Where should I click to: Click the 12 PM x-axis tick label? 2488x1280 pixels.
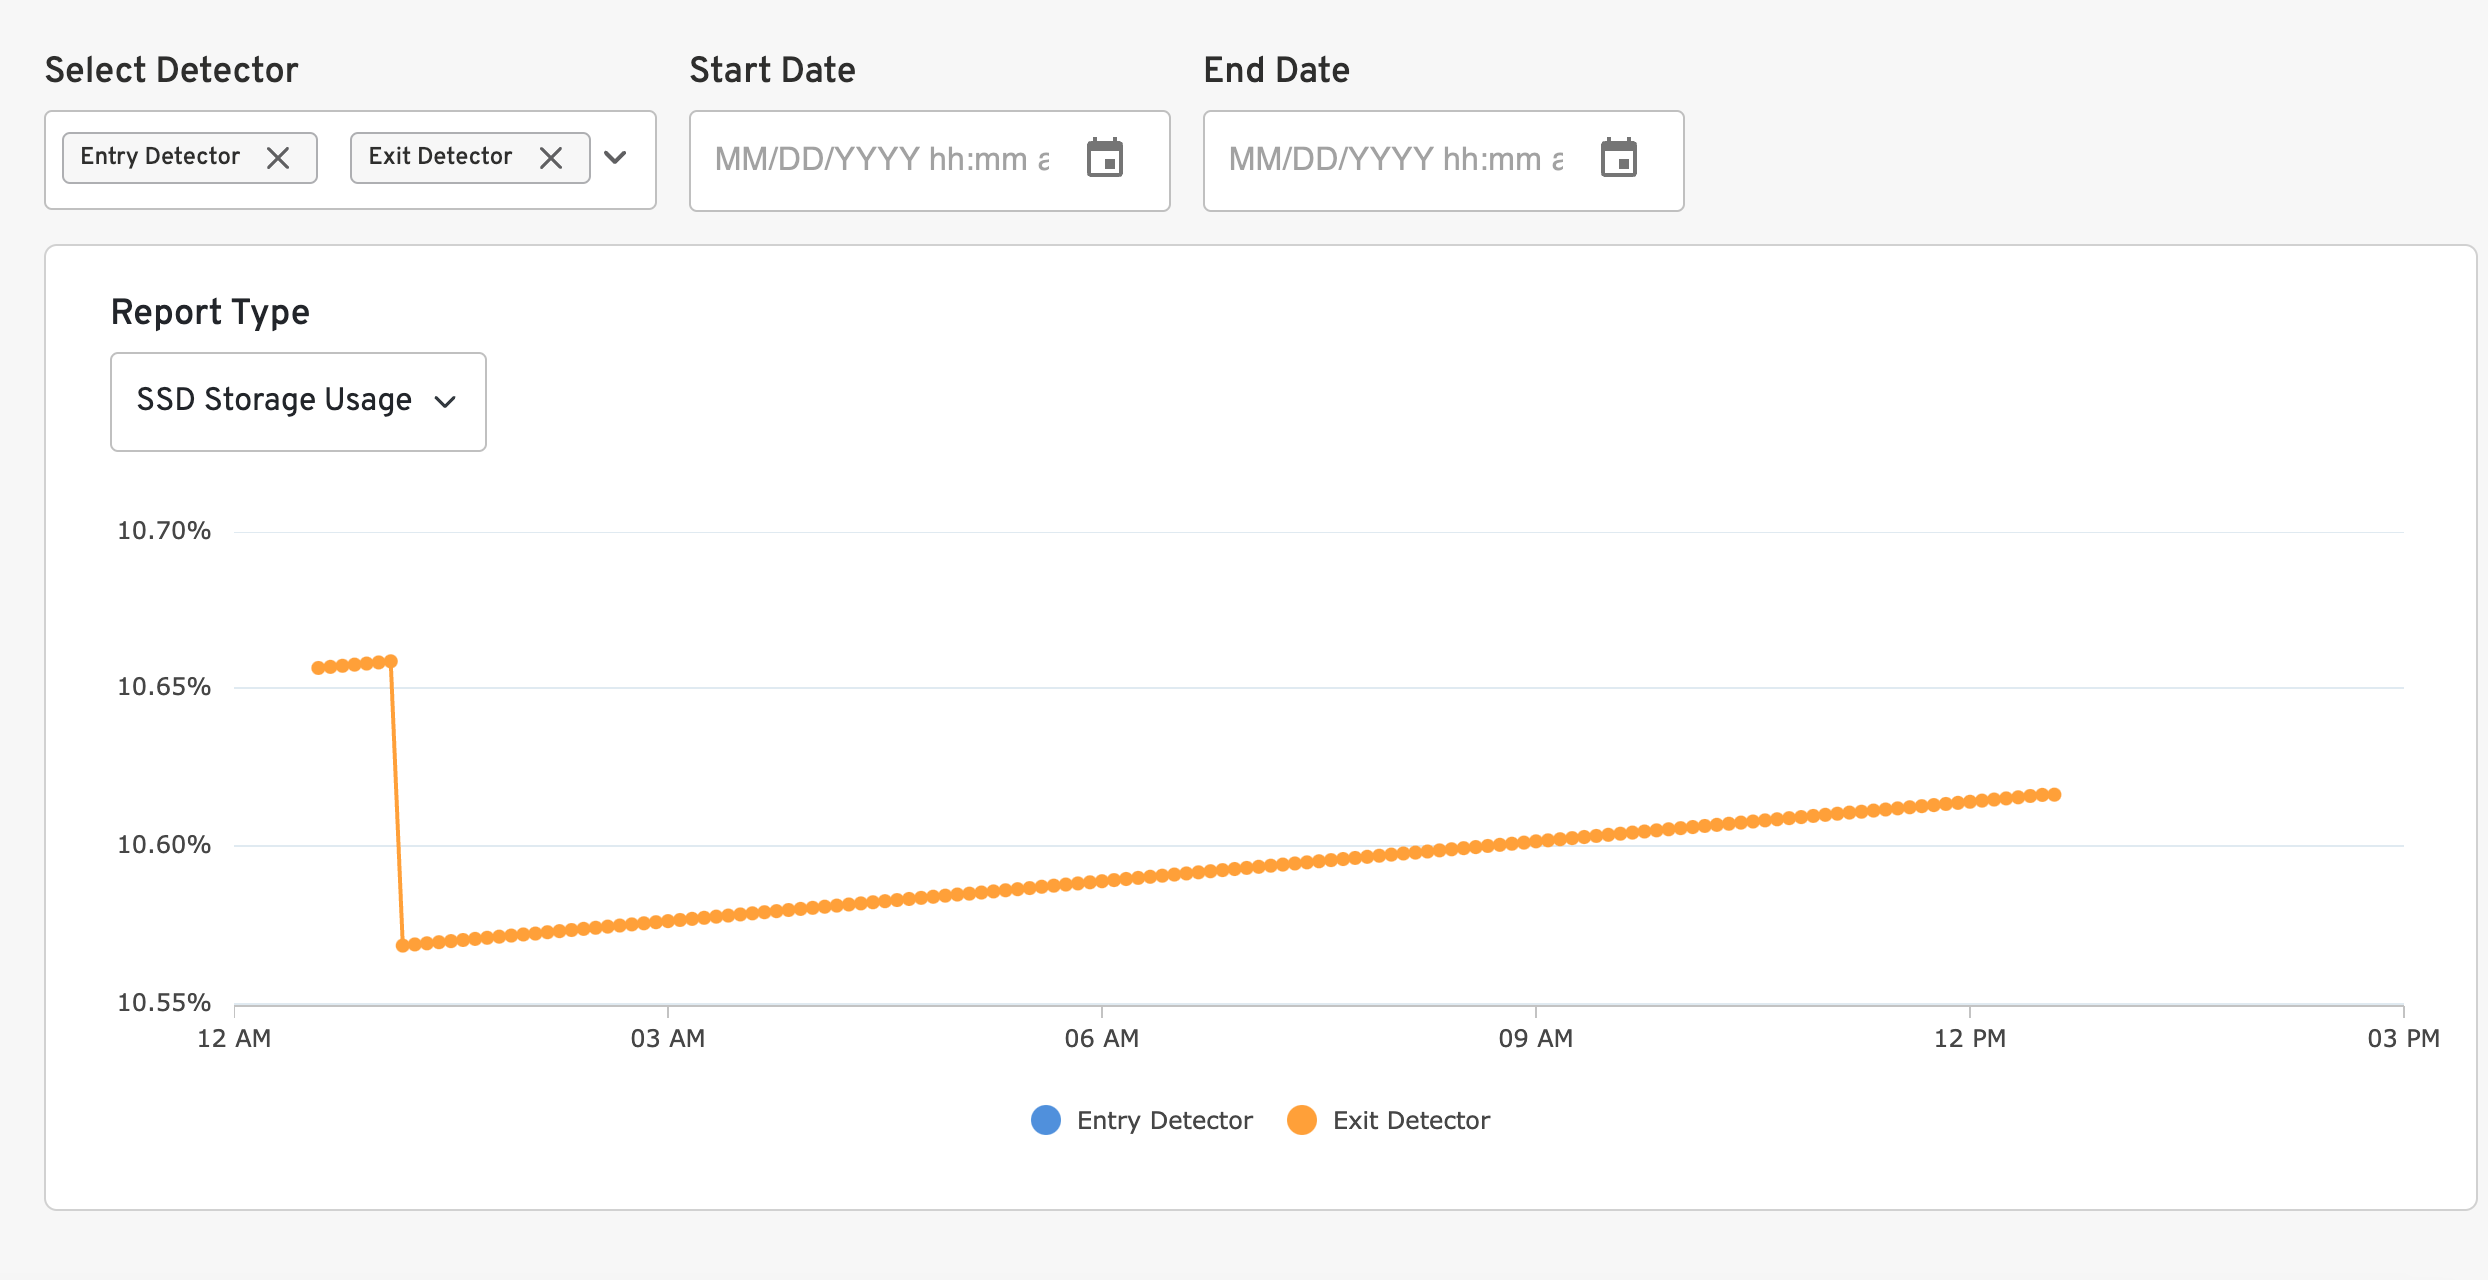pyautogui.click(x=1969, y=1038)
